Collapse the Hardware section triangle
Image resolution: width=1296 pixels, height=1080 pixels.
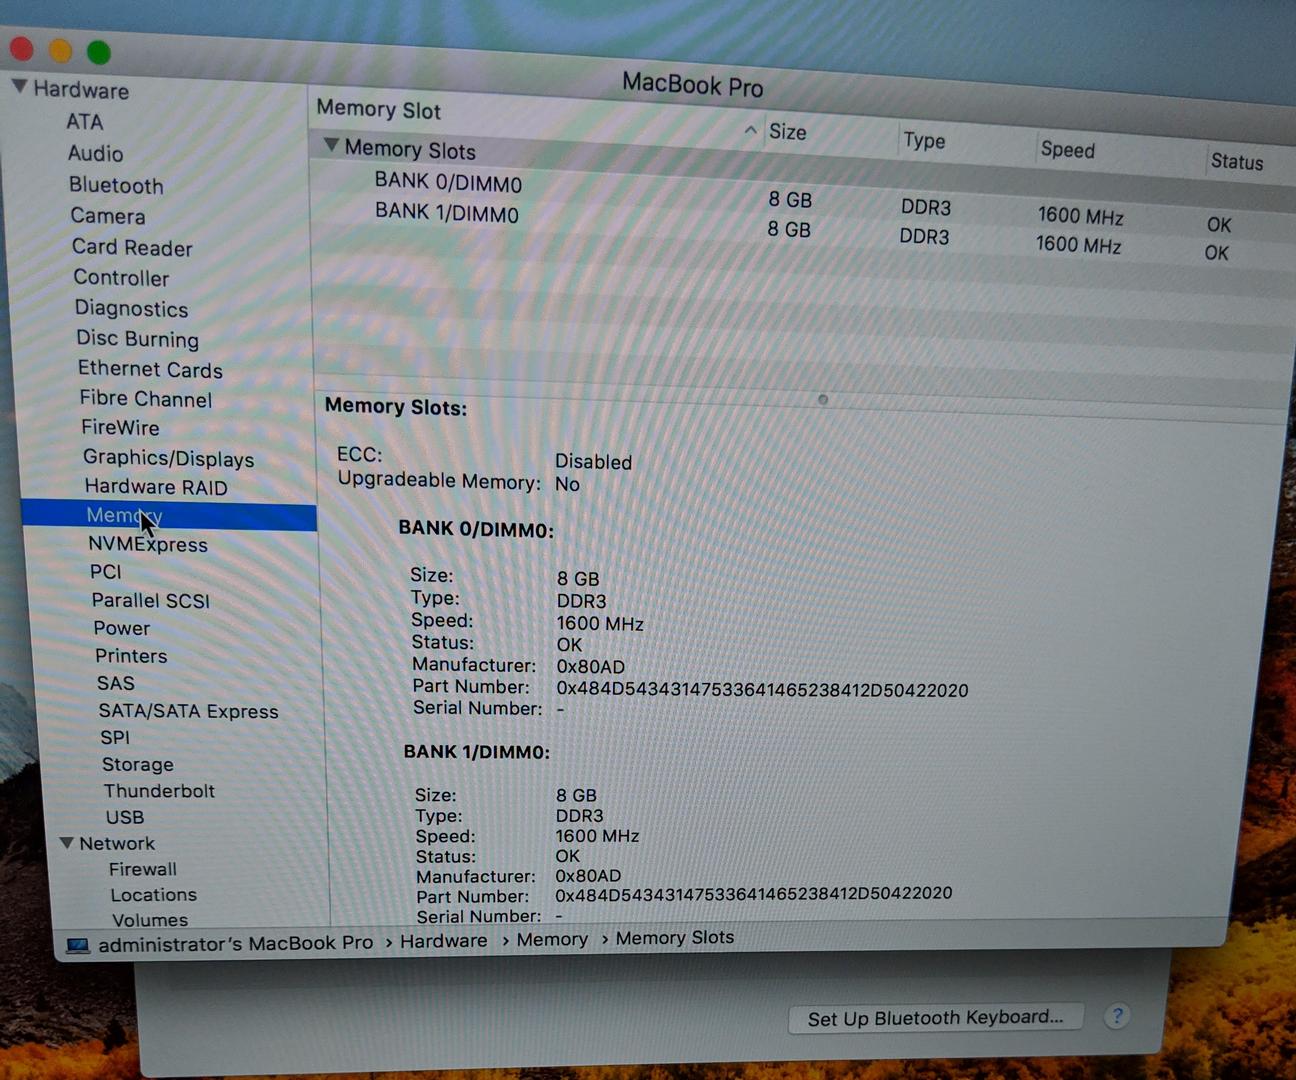[19, 87]
